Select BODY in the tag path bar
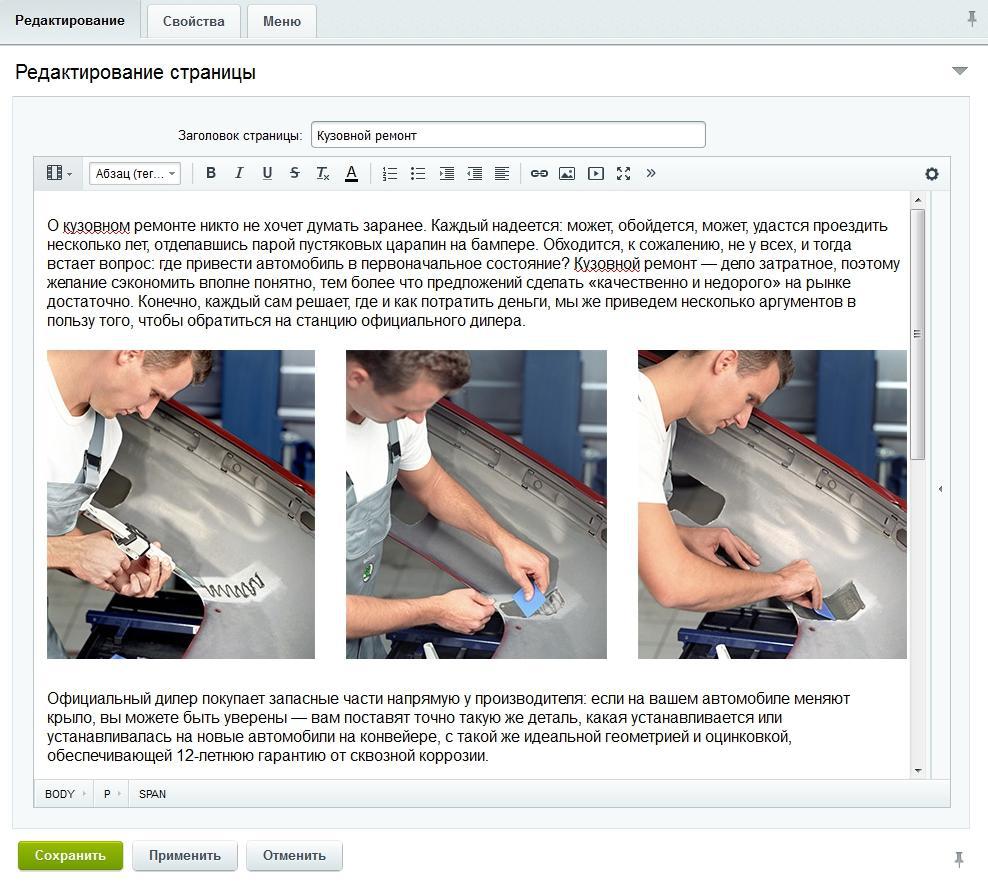Viewport: 988px width, 883px height. point(60,794)
